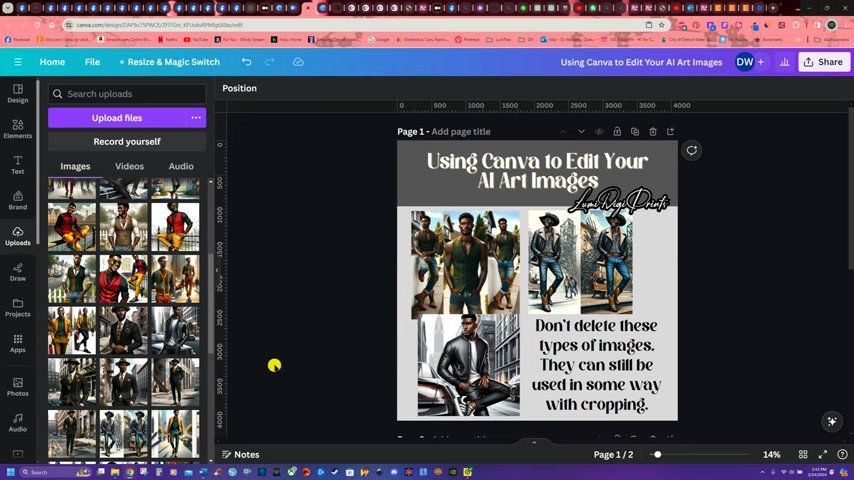Viewport: 854px width, 480px height.
Task: Check the cloud save status icon
Action: 298,62
